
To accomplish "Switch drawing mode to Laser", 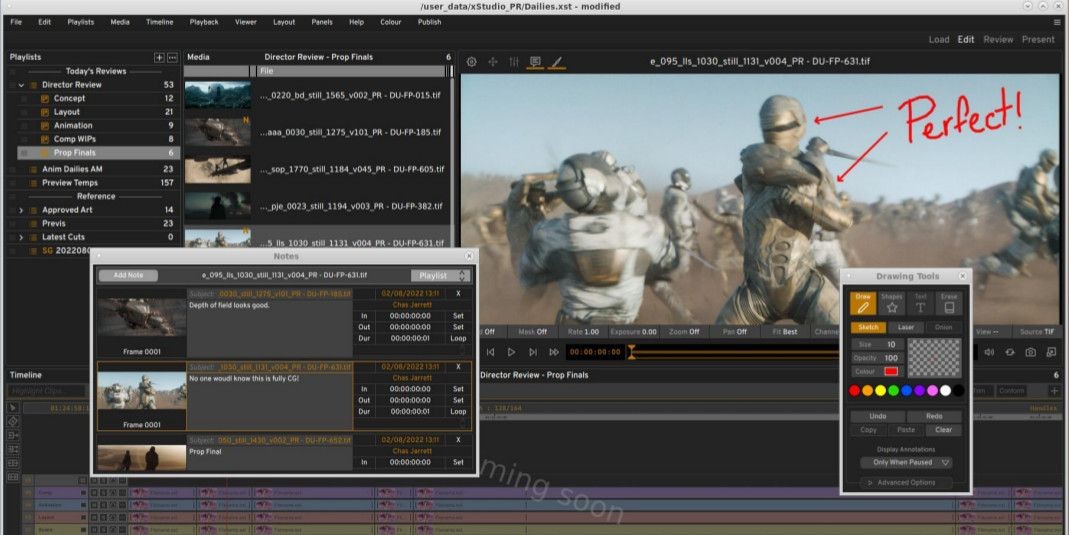I will point(905,327).
